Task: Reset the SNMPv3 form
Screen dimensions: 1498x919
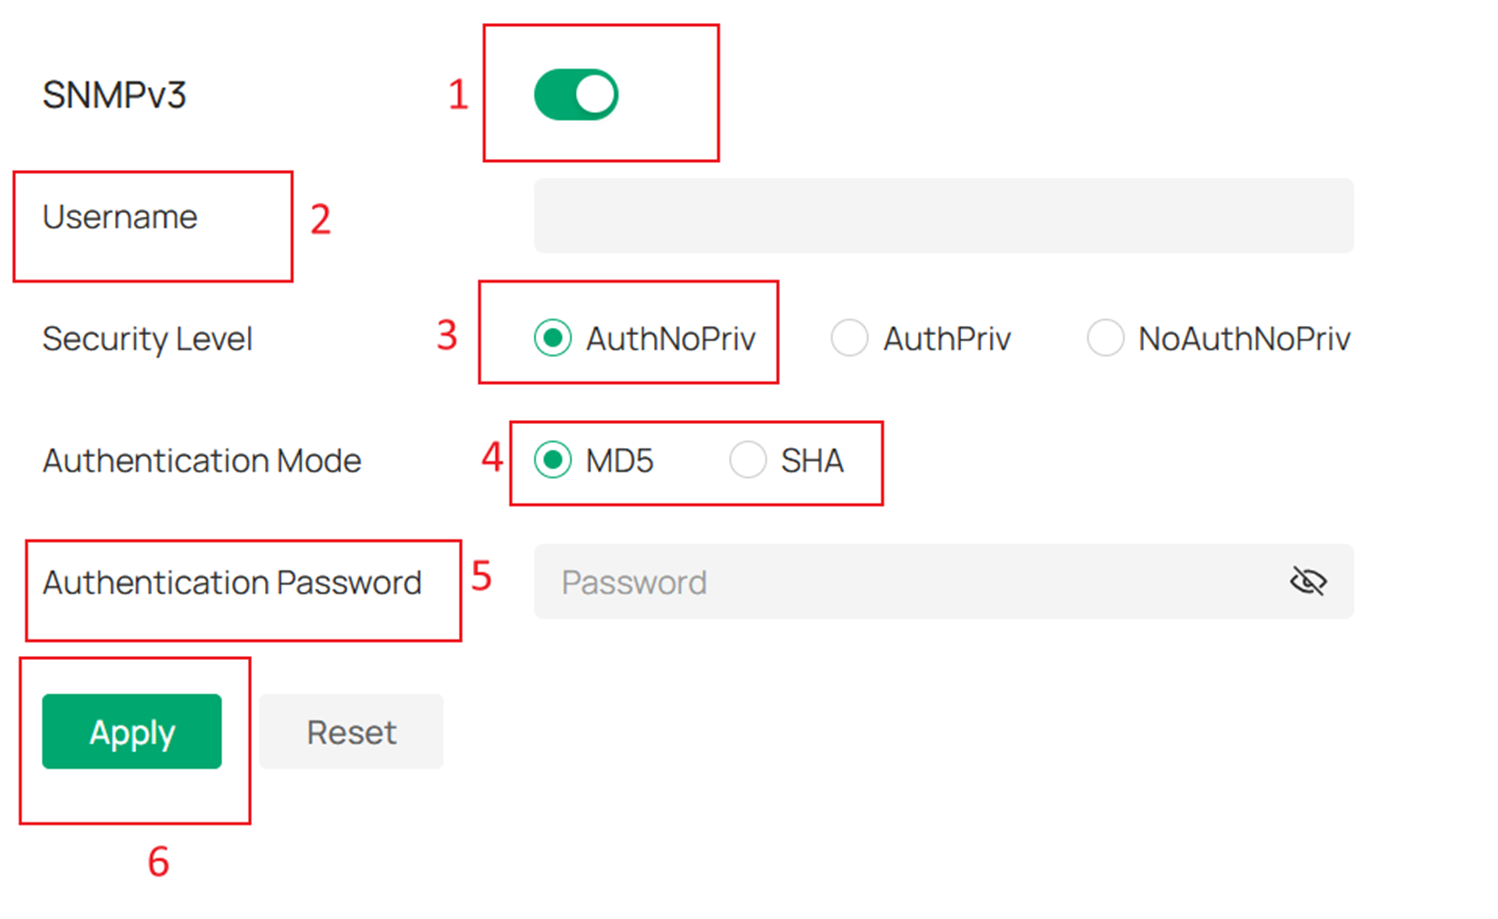Action: 350,731
